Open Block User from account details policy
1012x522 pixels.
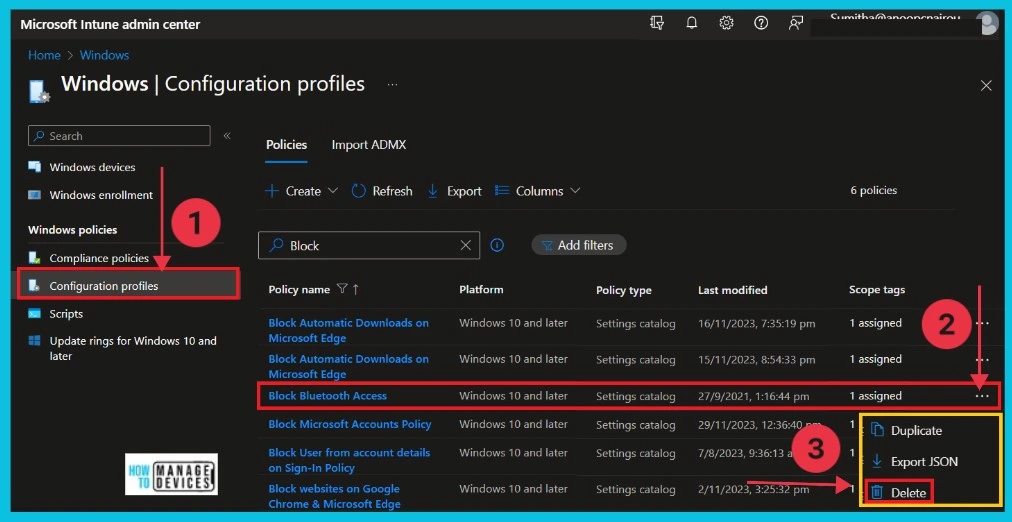coord(349,460)
